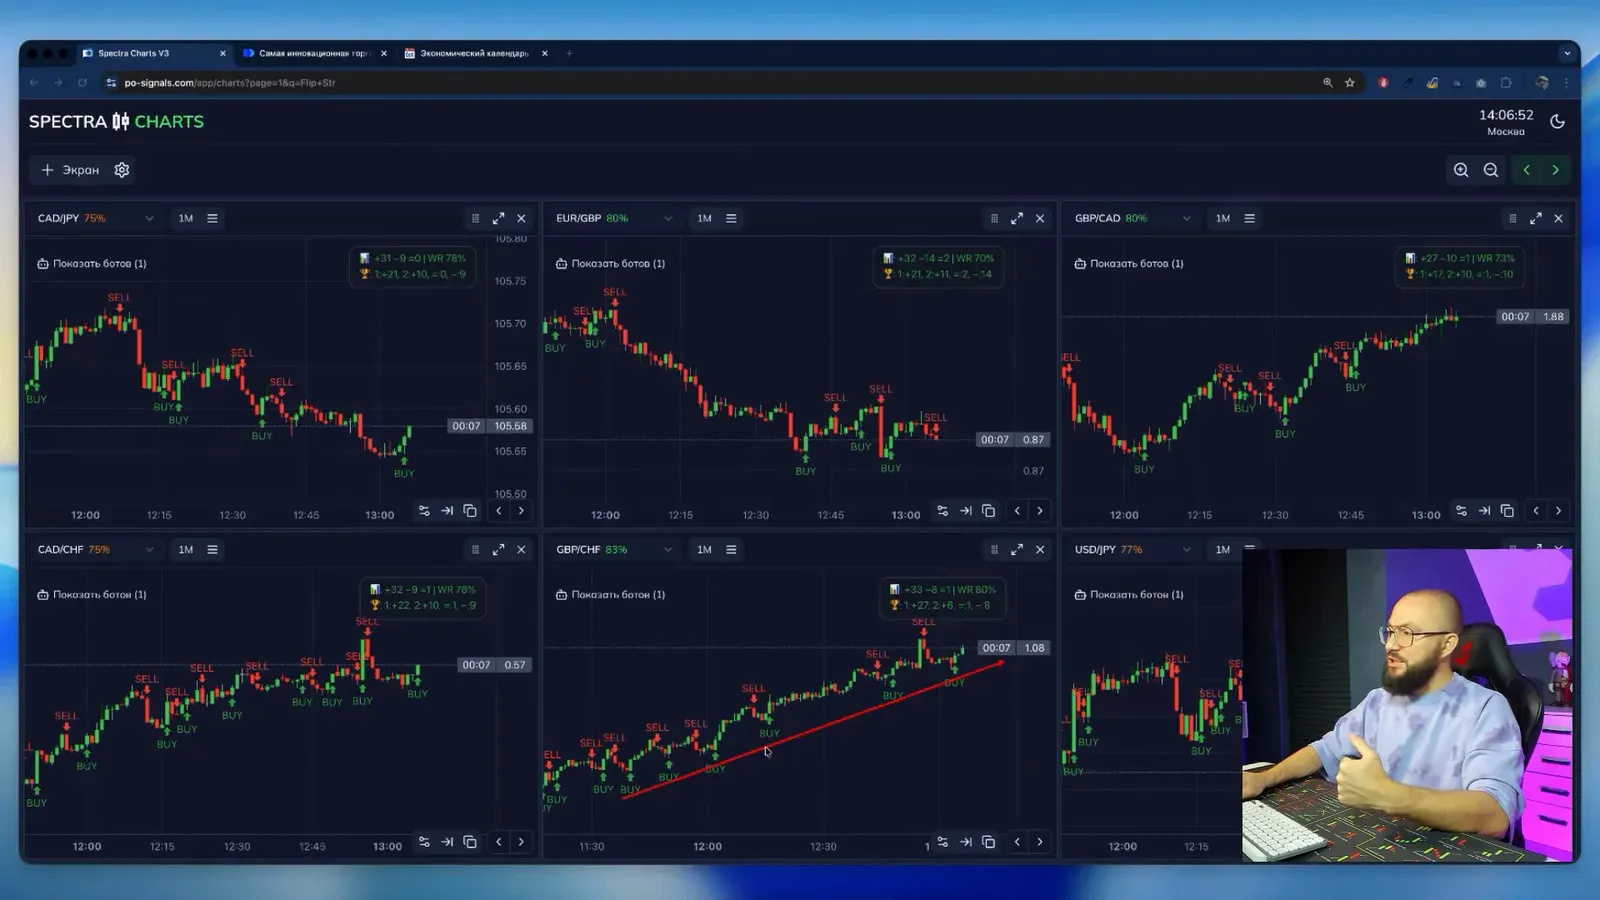Screen dimensions: 1600x900
Task: Open GBP/CHF chart hamburger menu
Action: 731,549
